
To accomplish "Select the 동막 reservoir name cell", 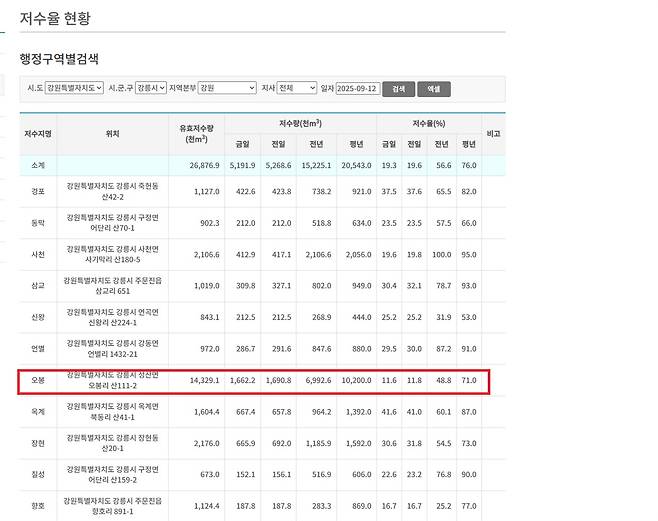I will pos(38,223).
